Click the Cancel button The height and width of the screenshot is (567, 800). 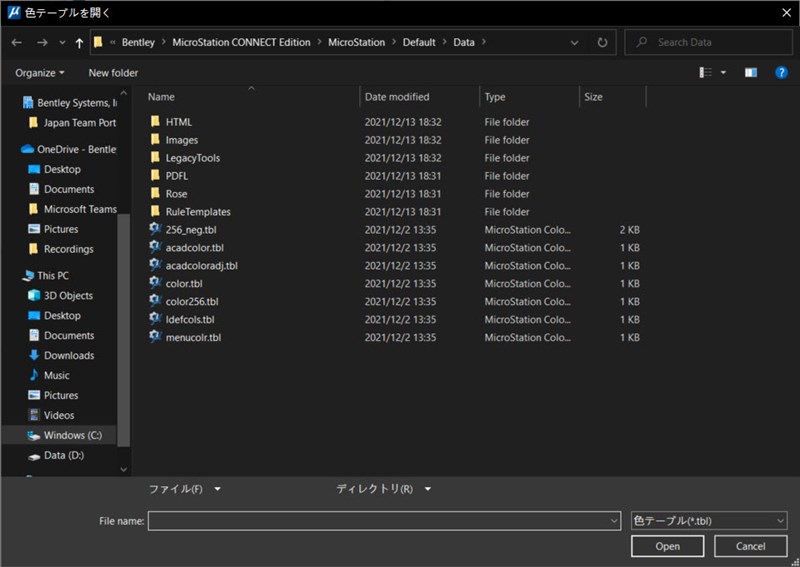coord(751,546)
